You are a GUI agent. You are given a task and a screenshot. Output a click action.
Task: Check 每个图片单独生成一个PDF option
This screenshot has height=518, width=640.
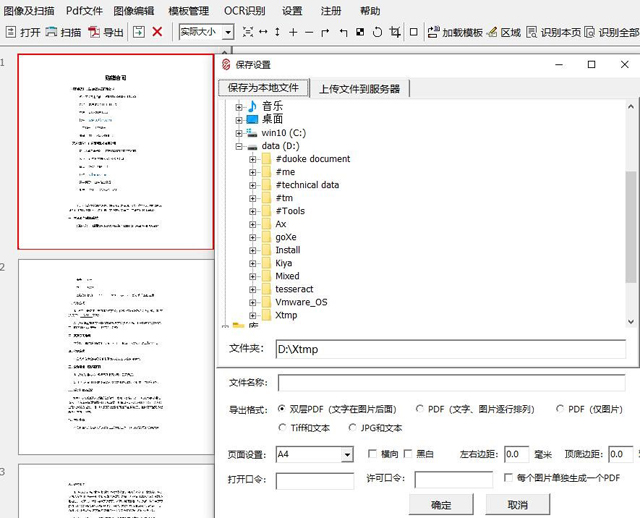click(508, 477)
